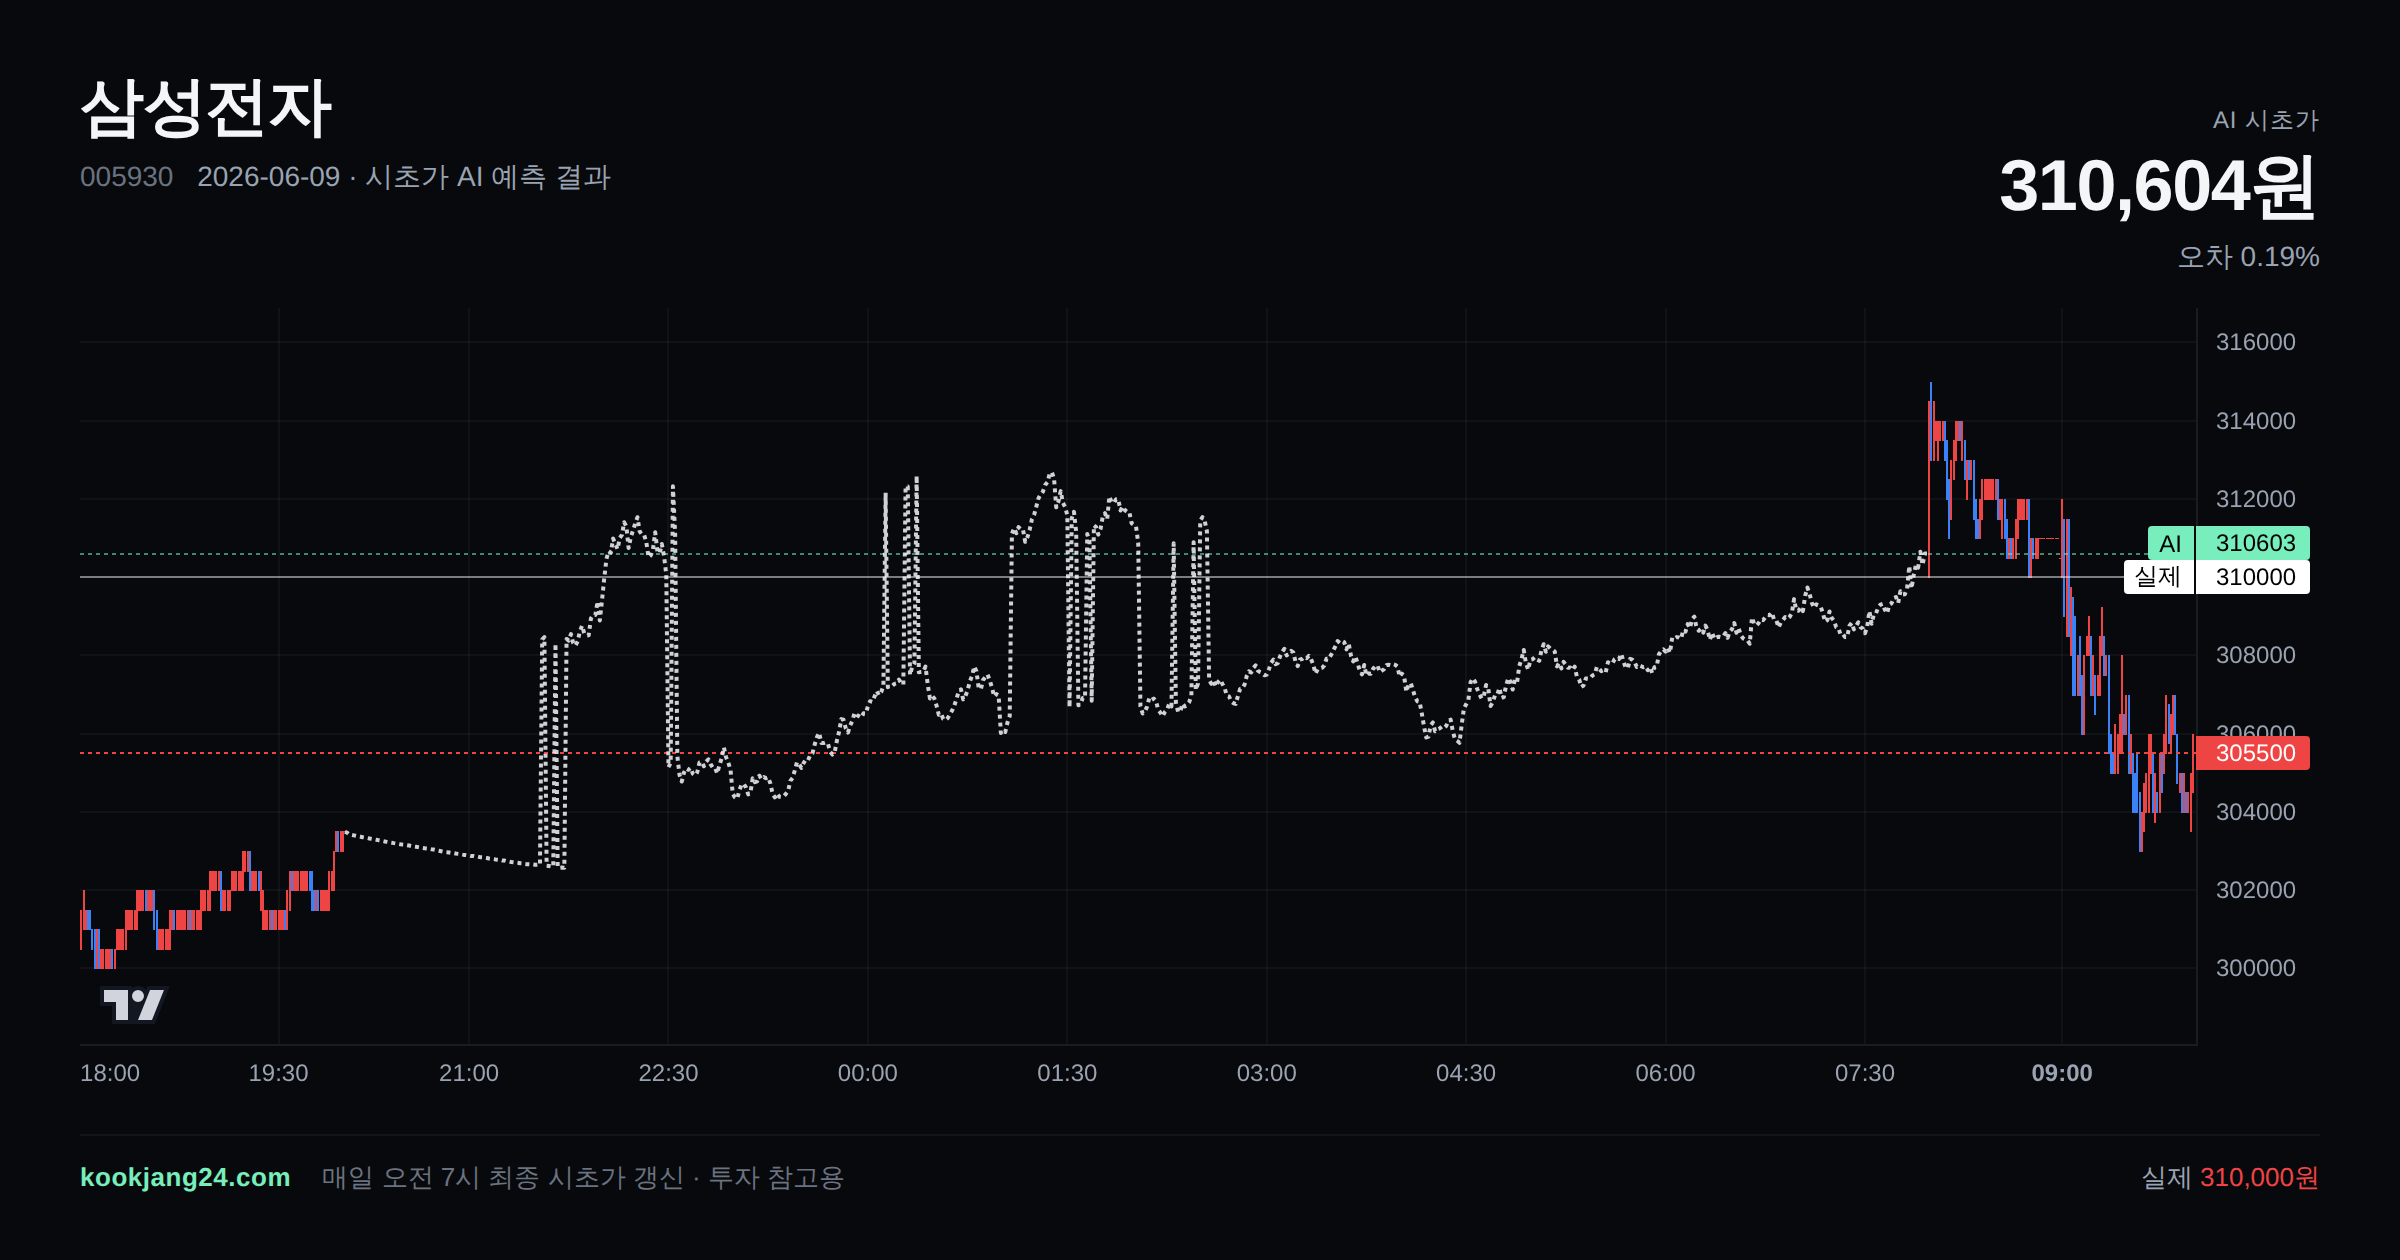Click the 09:00 time axis label
This screenshot has width=2400, height=1260.
[2061, 1073]
